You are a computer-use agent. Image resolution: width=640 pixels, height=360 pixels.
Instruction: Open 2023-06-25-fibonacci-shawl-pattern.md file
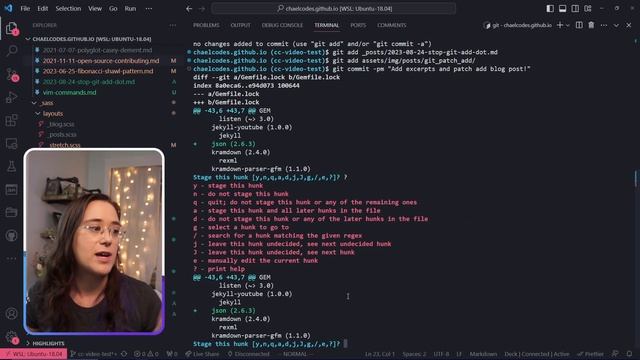point(98,71)
